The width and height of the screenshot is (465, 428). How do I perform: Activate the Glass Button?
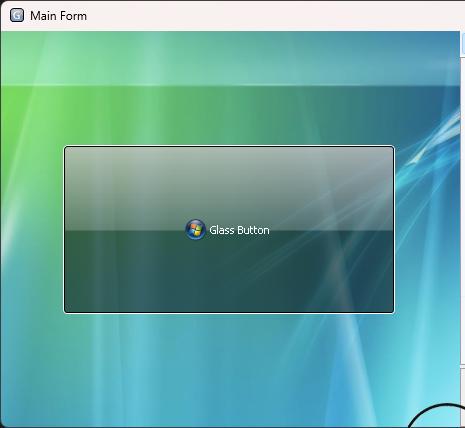229,229
